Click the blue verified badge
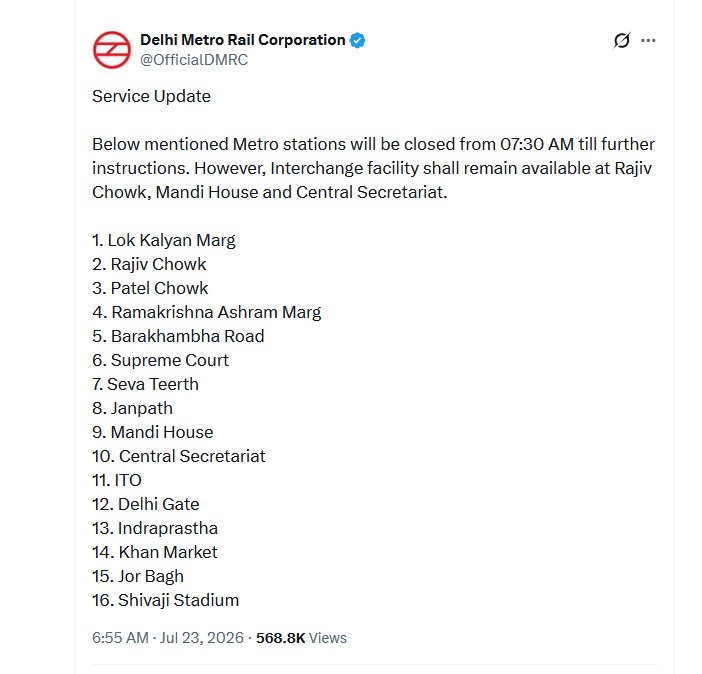The width and height of the screenshot is (702, 674). coord(357,40)
